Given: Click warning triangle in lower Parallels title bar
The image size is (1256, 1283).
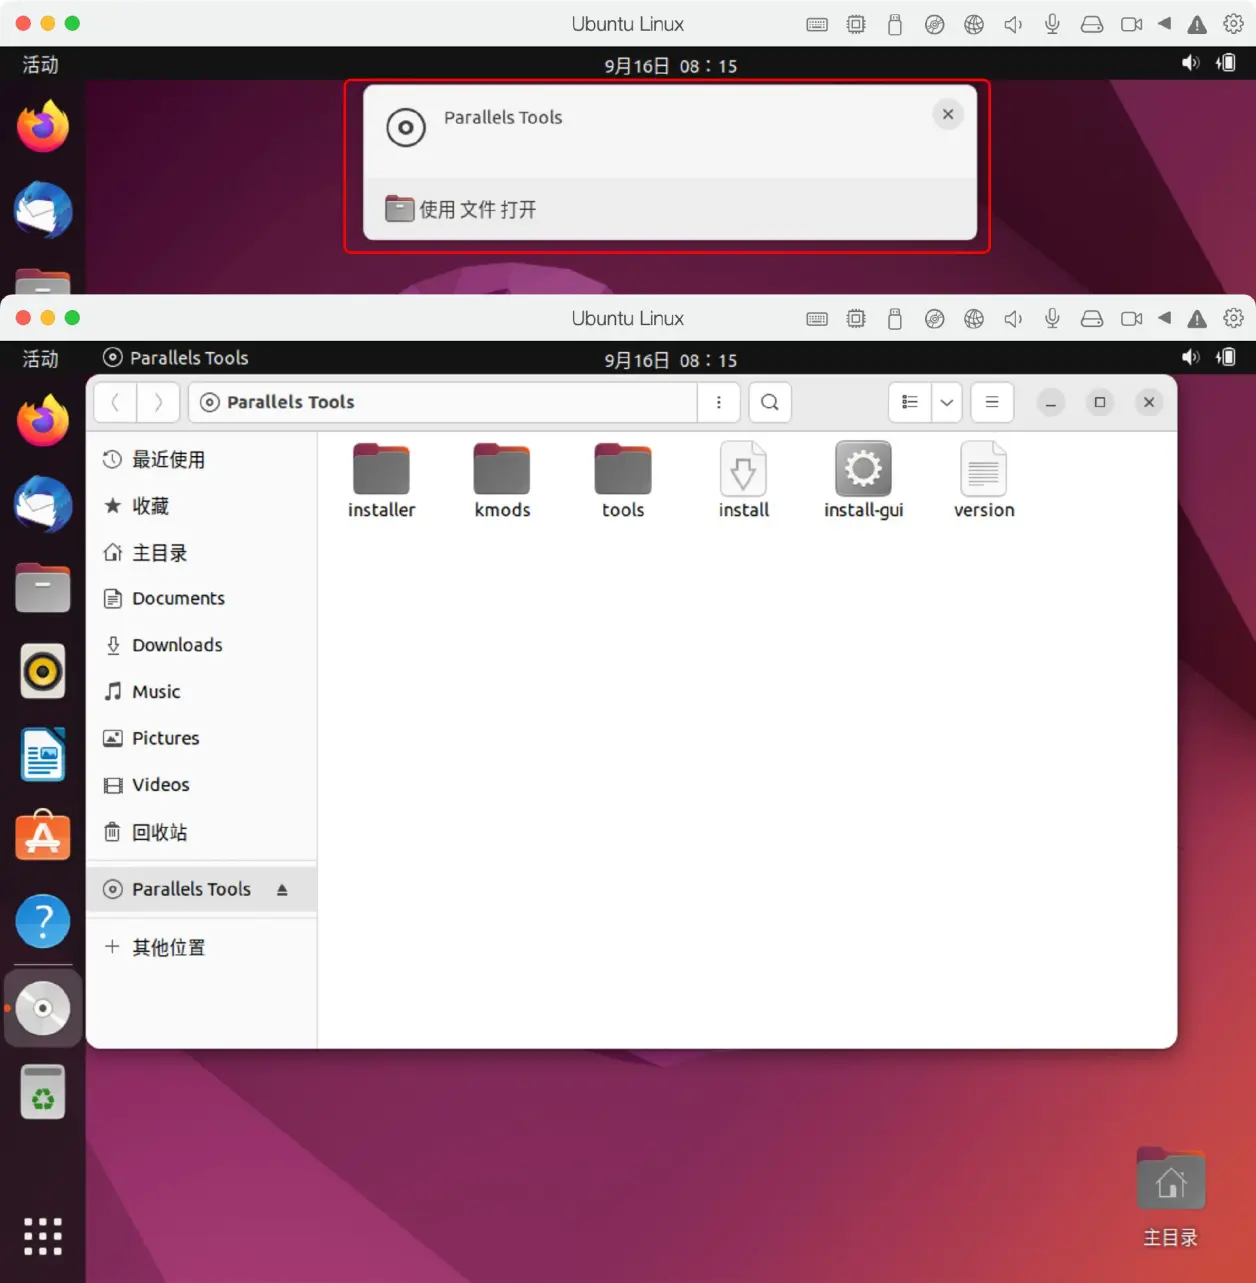Looking at the screenshot, I should point(1197,319).
